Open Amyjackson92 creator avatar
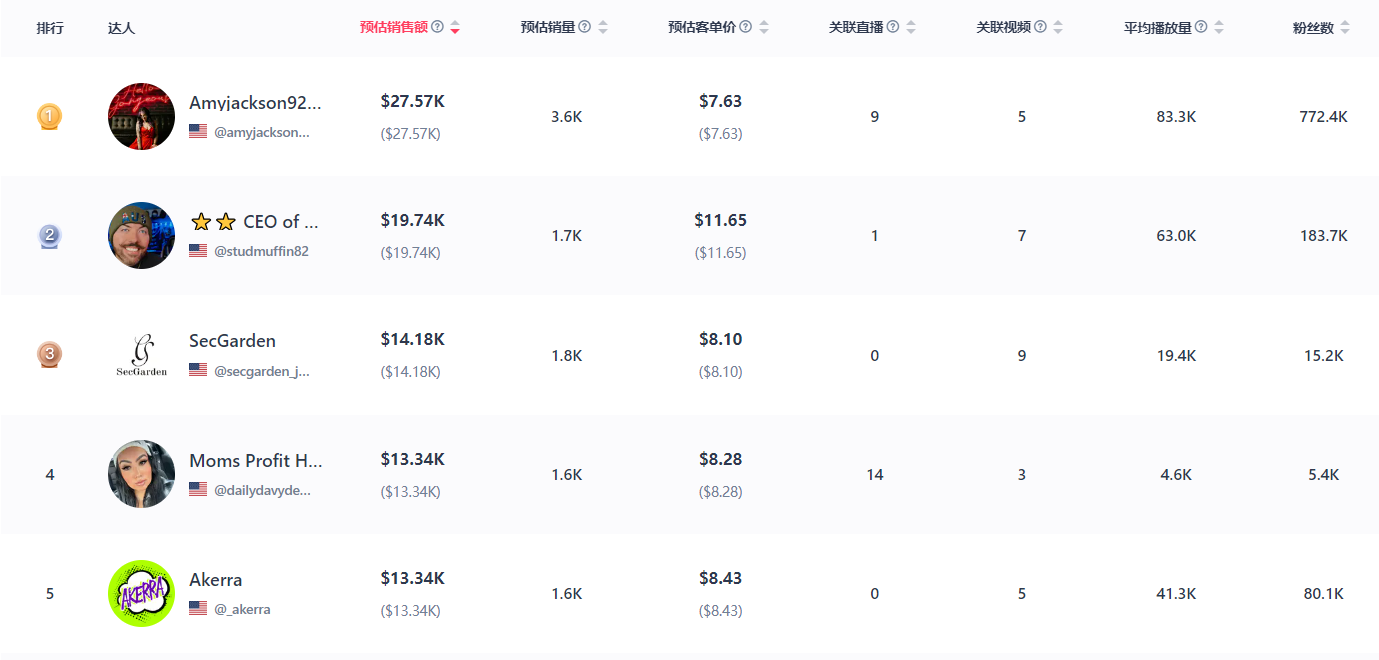1379x660 pixels. pyautogui.click(x=141, y=117)
